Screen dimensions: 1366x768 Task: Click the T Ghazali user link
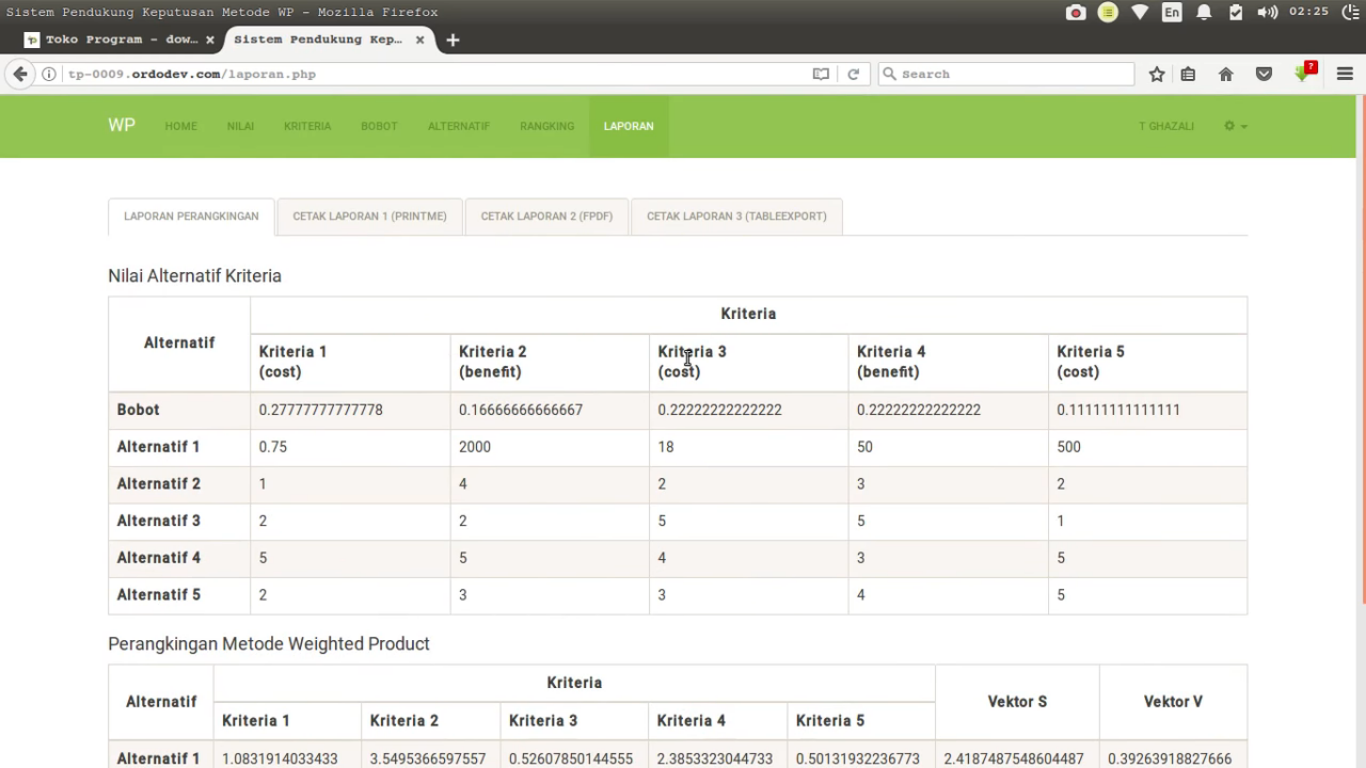pyautogui.click(x=1166, y=126)
